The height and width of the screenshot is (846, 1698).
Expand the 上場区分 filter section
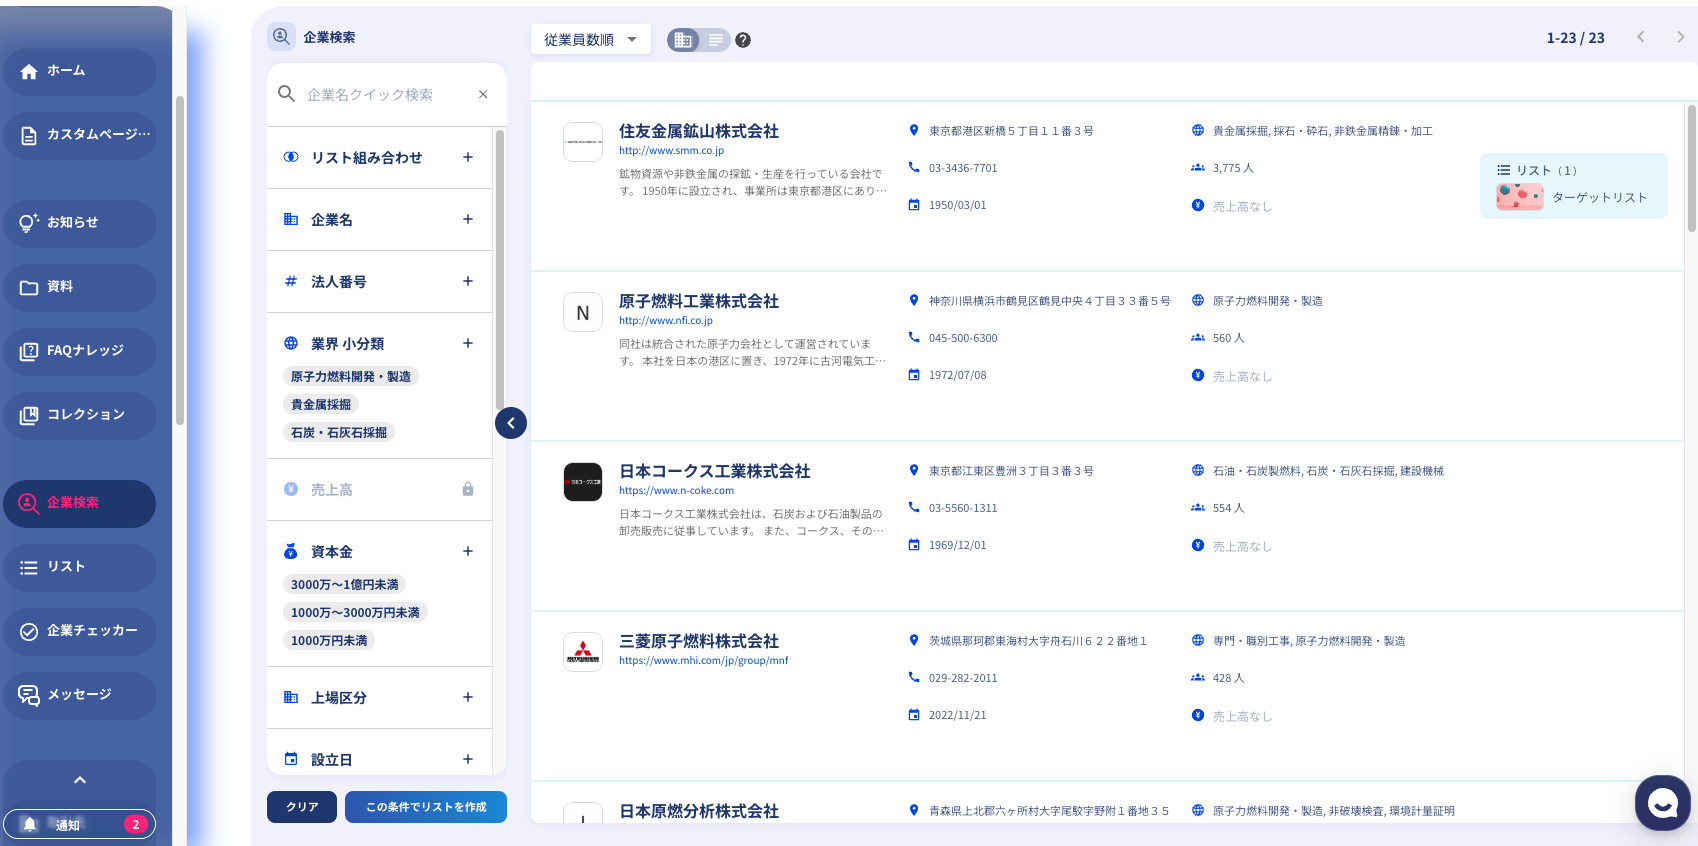click(x=467, y=697)
